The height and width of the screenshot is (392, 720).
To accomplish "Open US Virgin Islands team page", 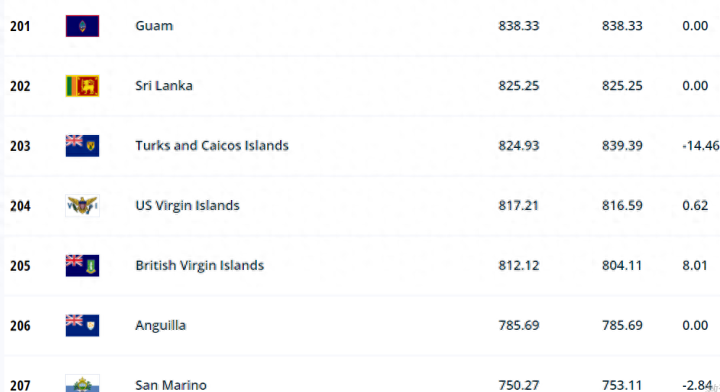I will [x=187, y=206].
